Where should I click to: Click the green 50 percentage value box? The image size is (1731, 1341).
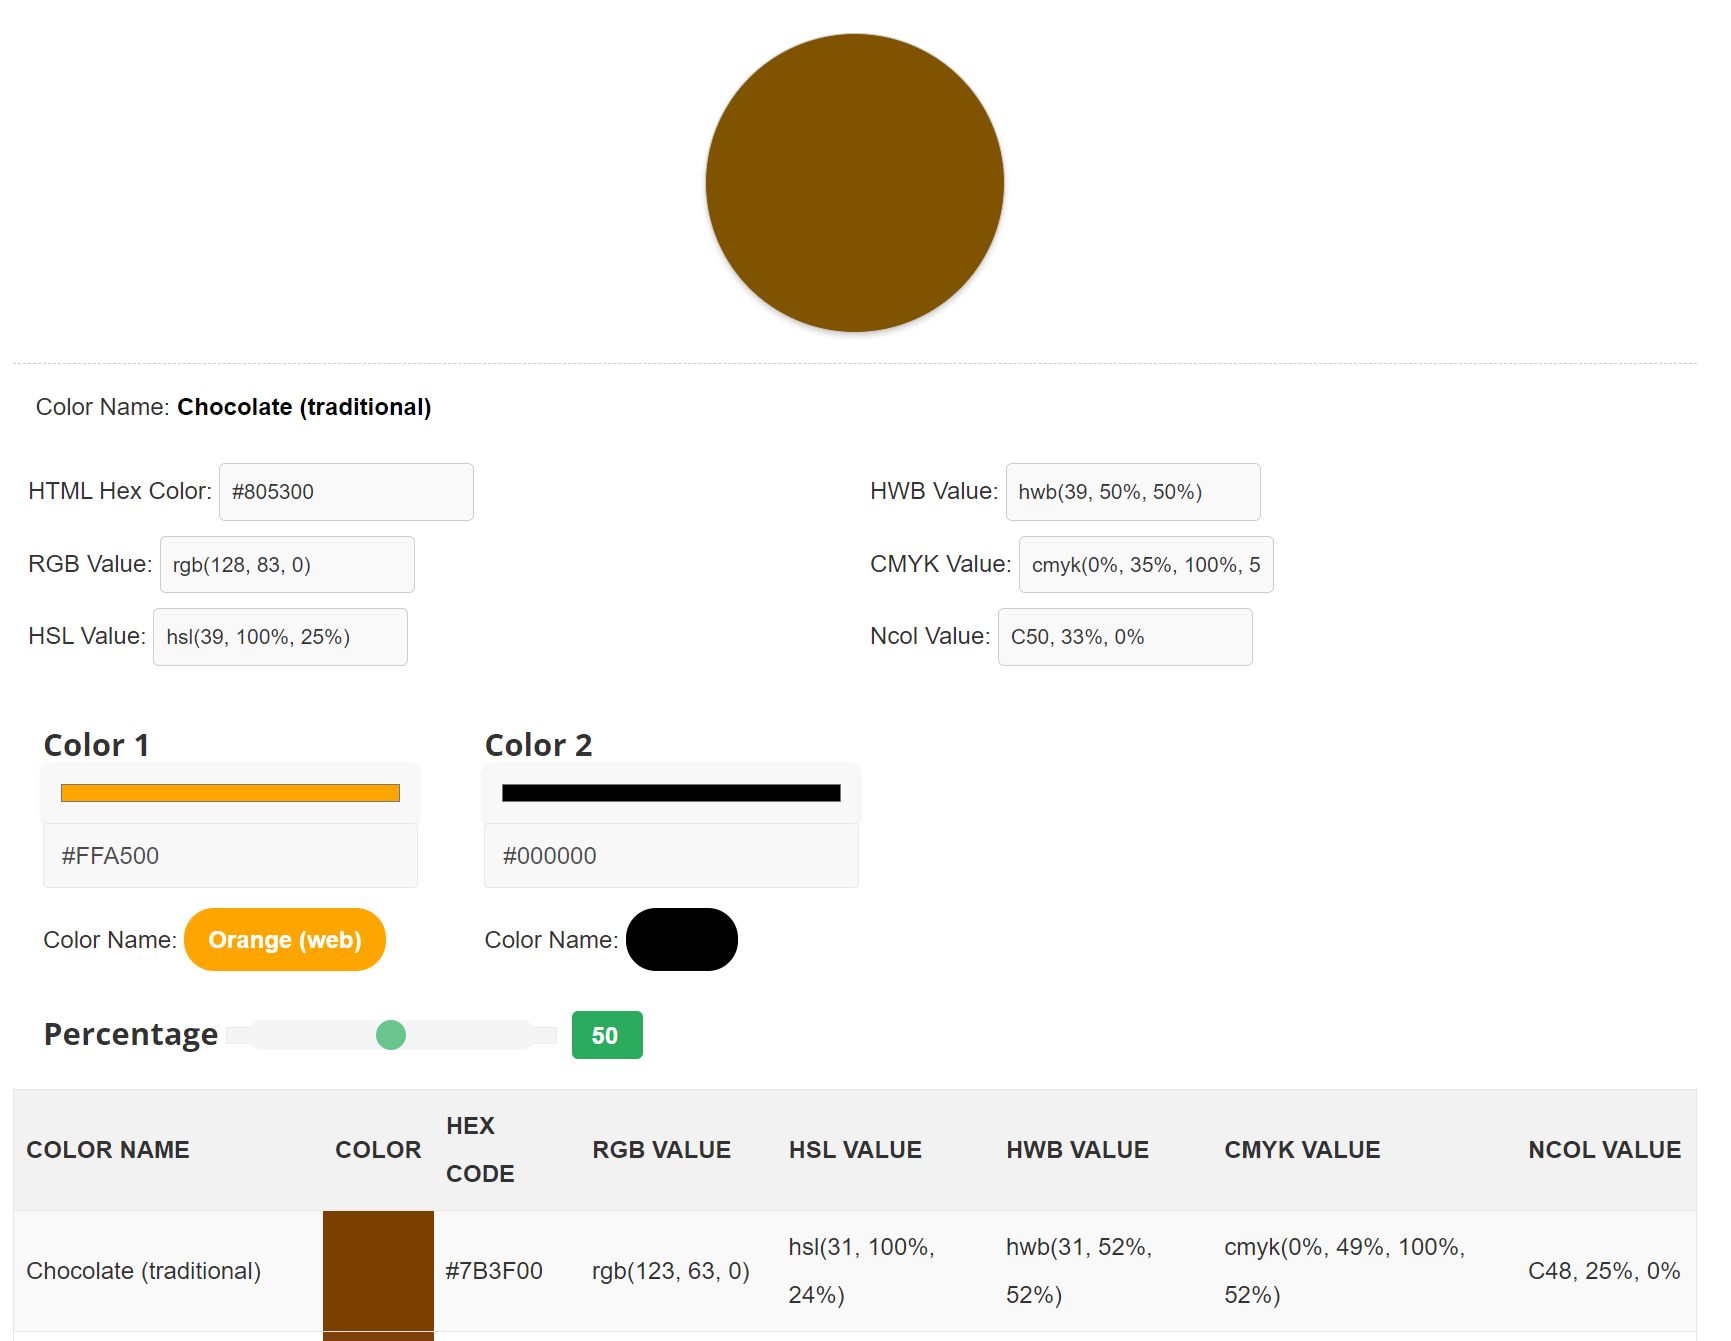tap(607, 1035)
